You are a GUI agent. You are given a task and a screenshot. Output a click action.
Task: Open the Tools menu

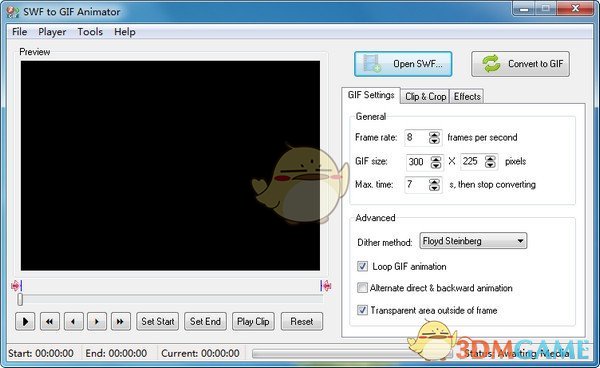(x=90, y=32)
